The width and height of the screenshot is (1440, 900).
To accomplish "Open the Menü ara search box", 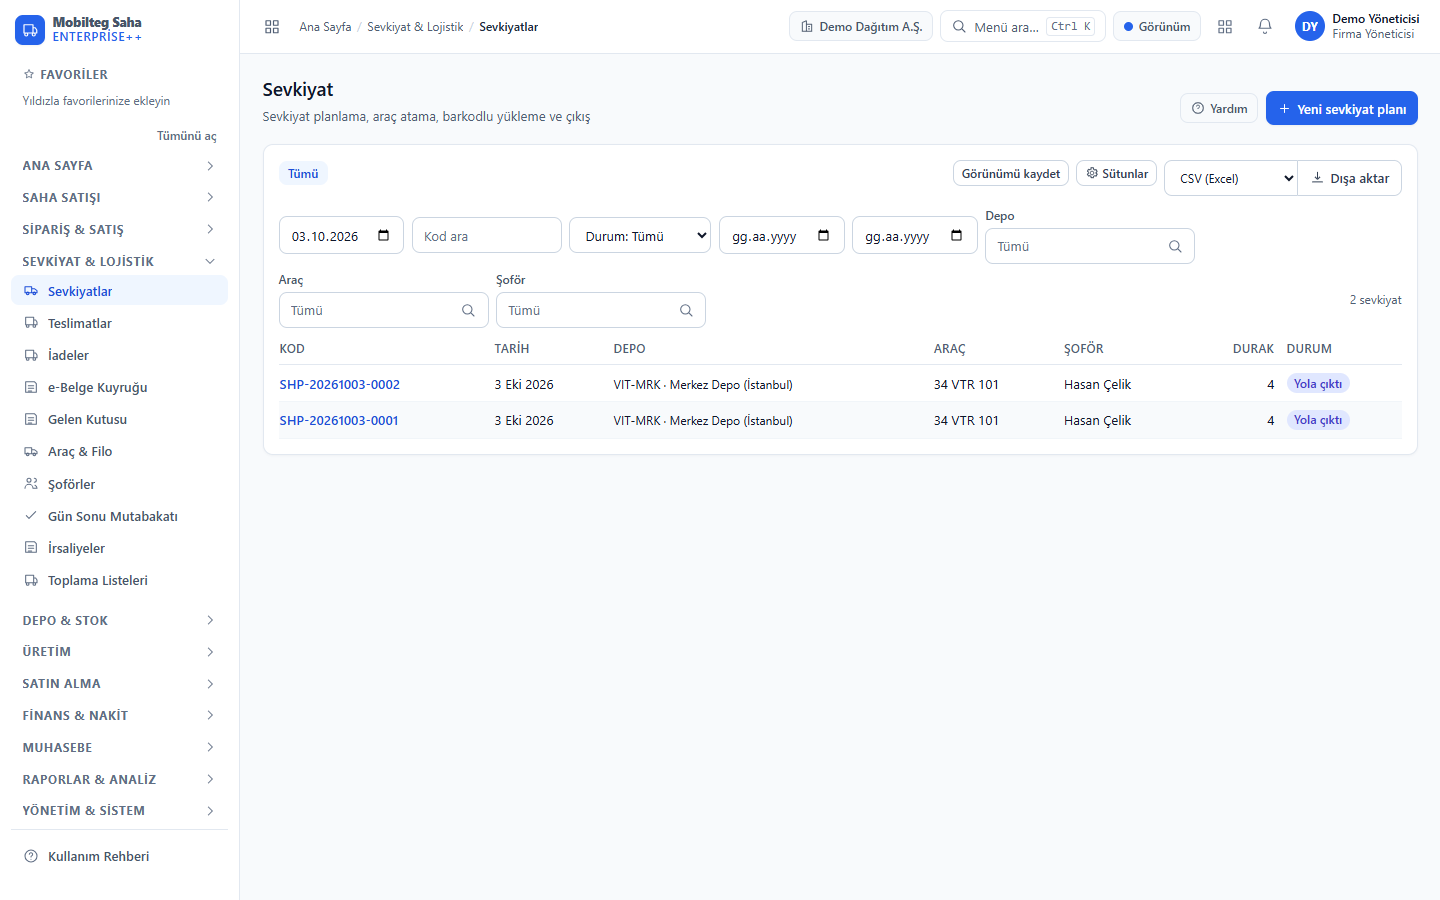I will pos(1022,27).
